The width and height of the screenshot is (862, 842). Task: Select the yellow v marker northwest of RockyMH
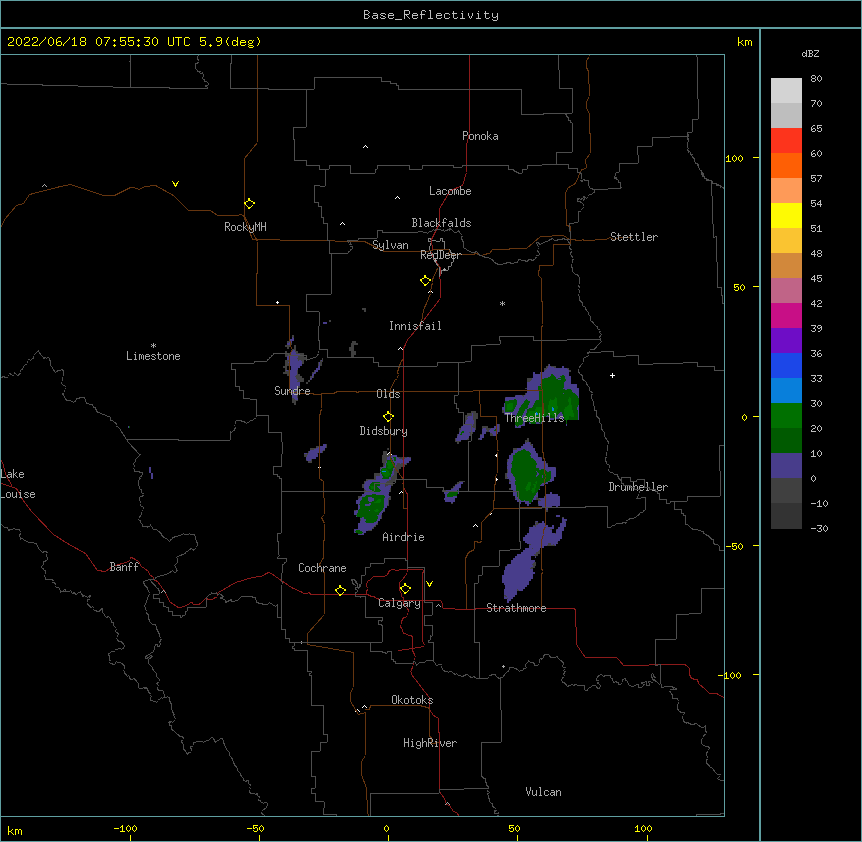point(175,184)
